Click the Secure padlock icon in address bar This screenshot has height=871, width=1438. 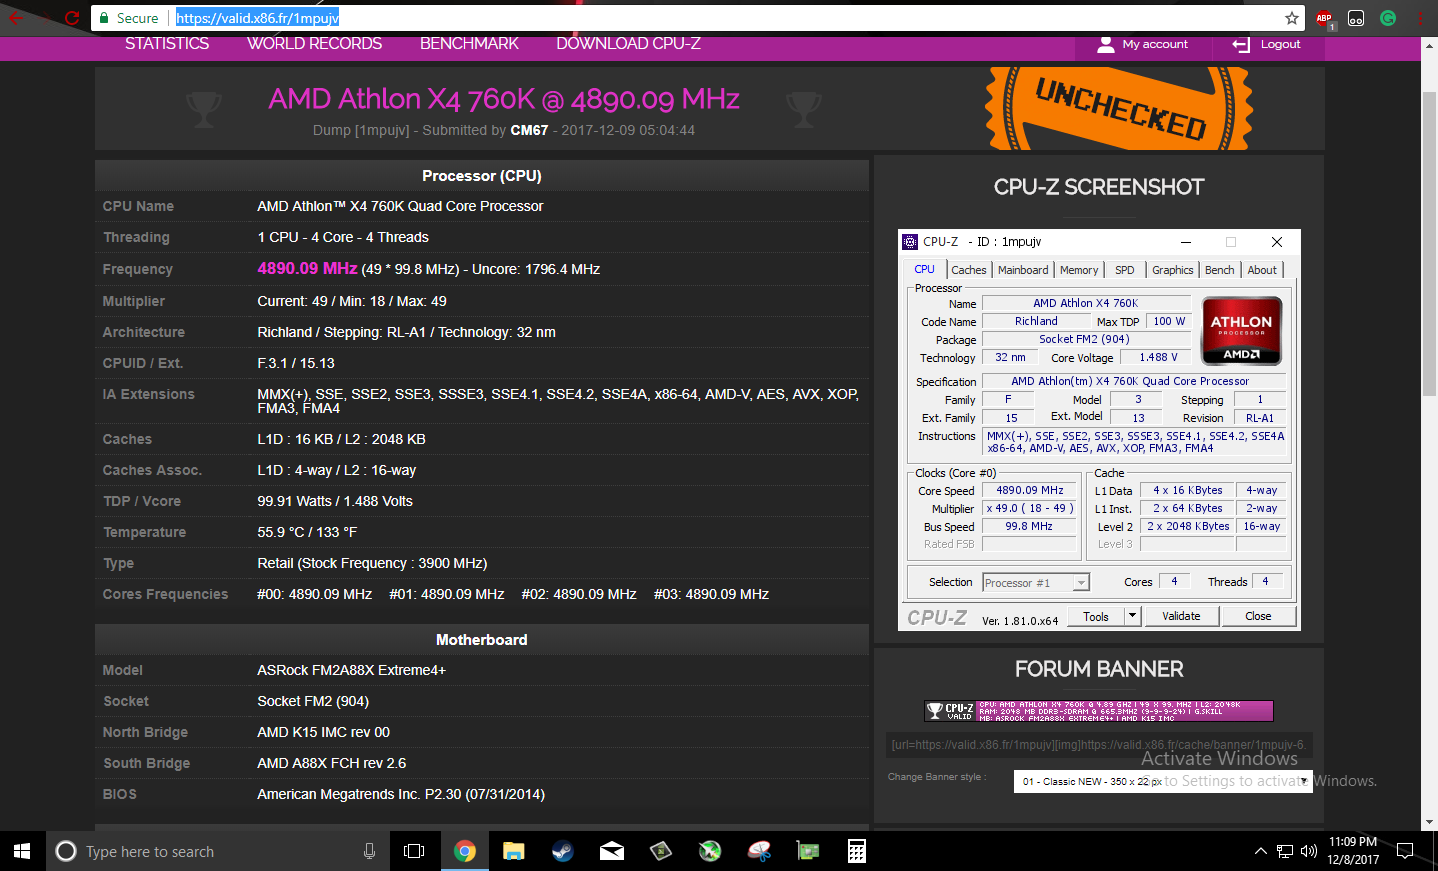[x=104, y=18]
